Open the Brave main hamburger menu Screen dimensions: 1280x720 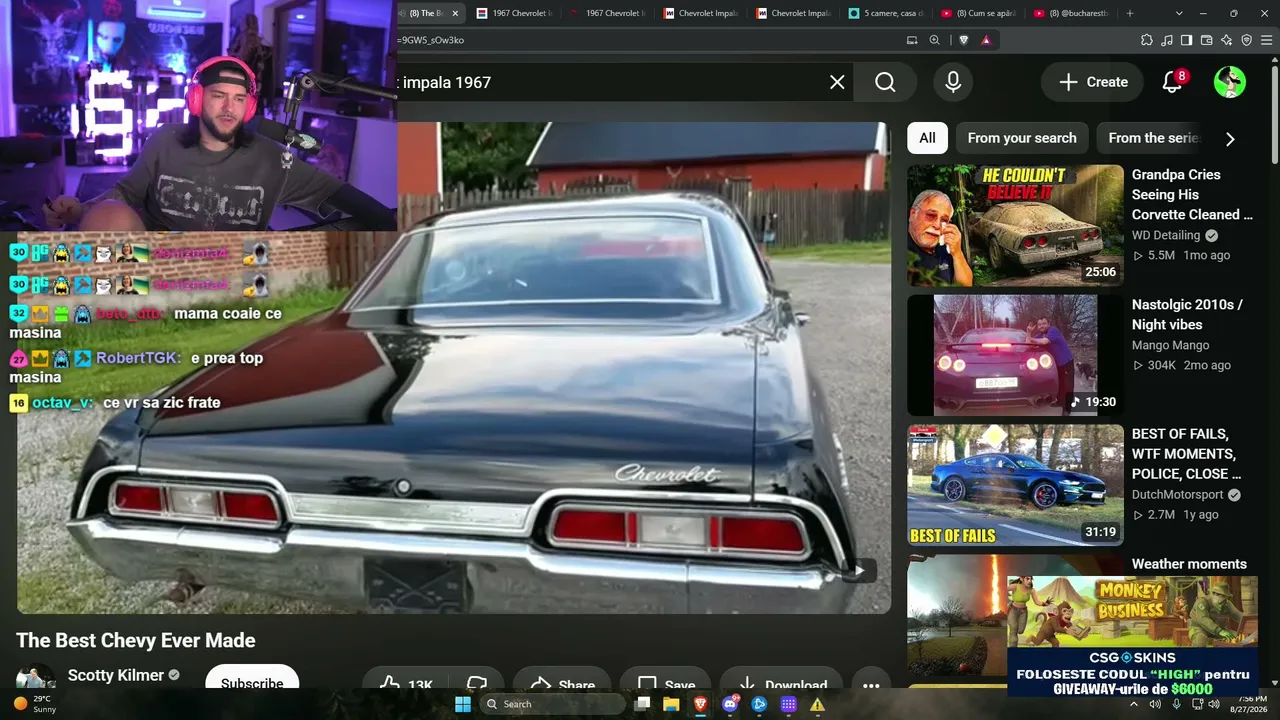[1267, 40]
